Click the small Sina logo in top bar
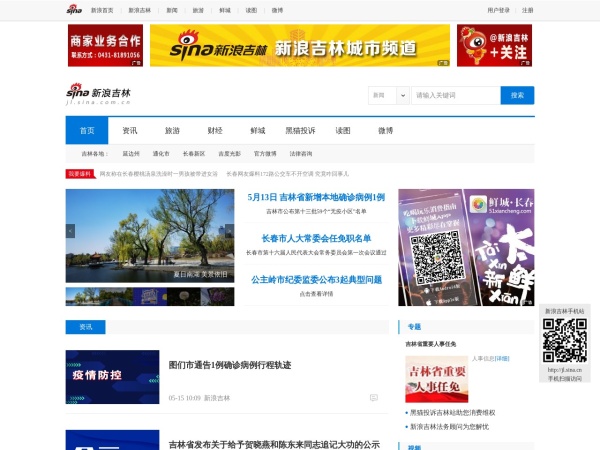This screenshot has width=600, height=450. [74, 10]
